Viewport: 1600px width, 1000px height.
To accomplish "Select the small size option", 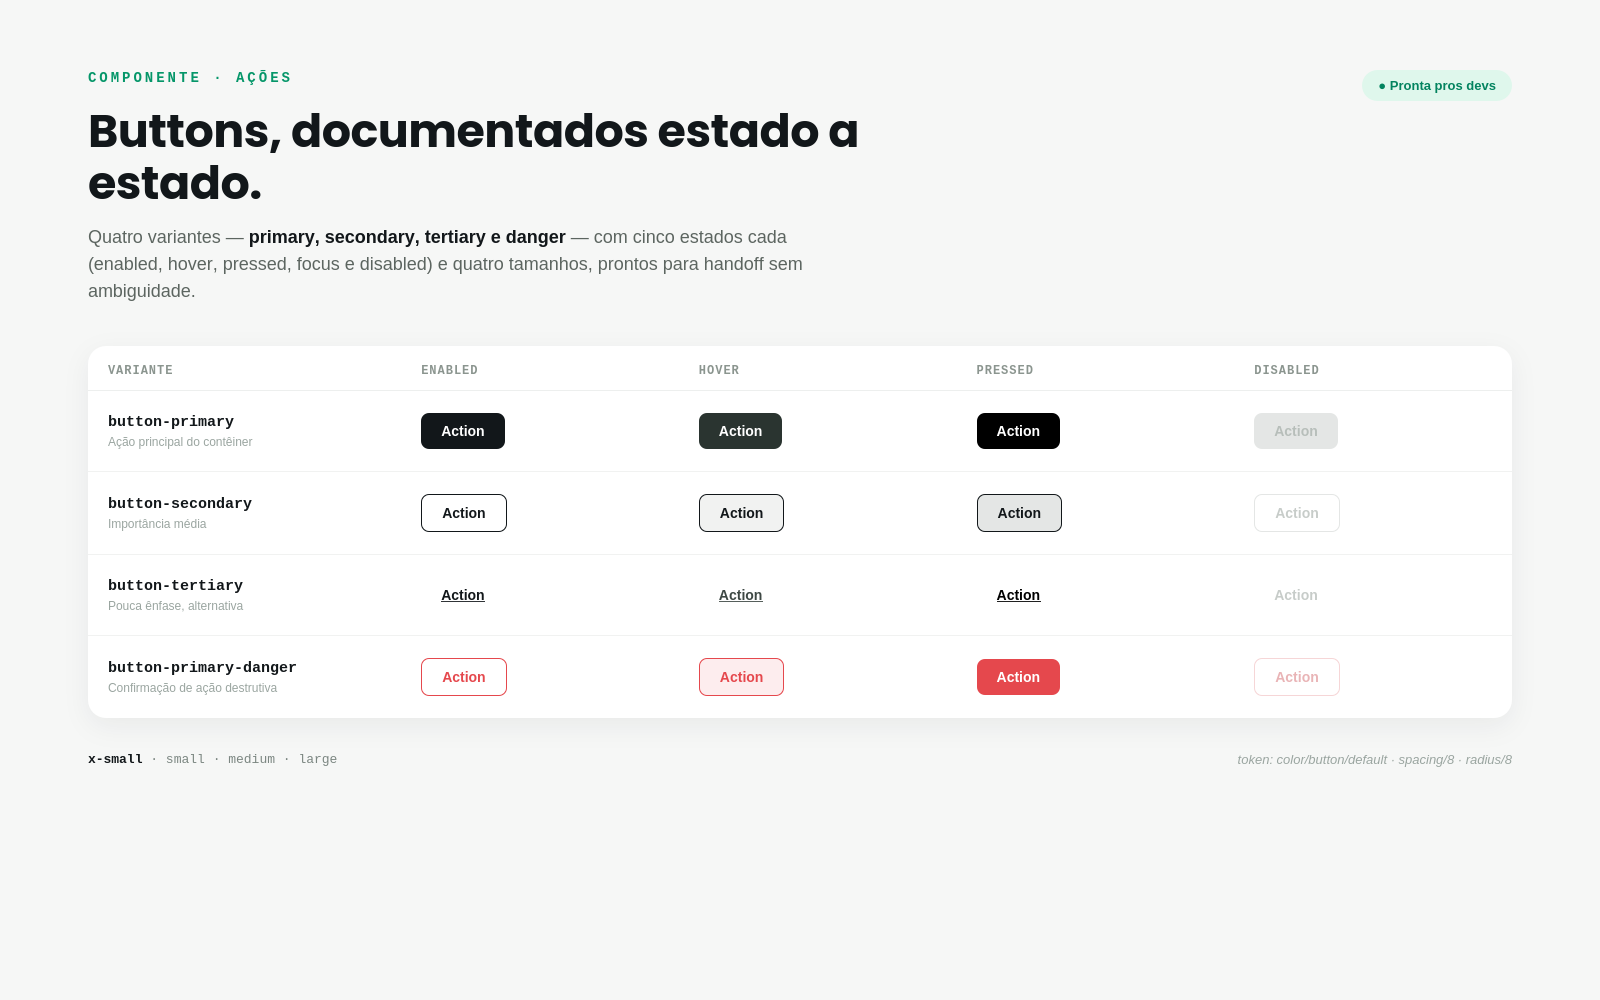I will (x=185, y=759).
